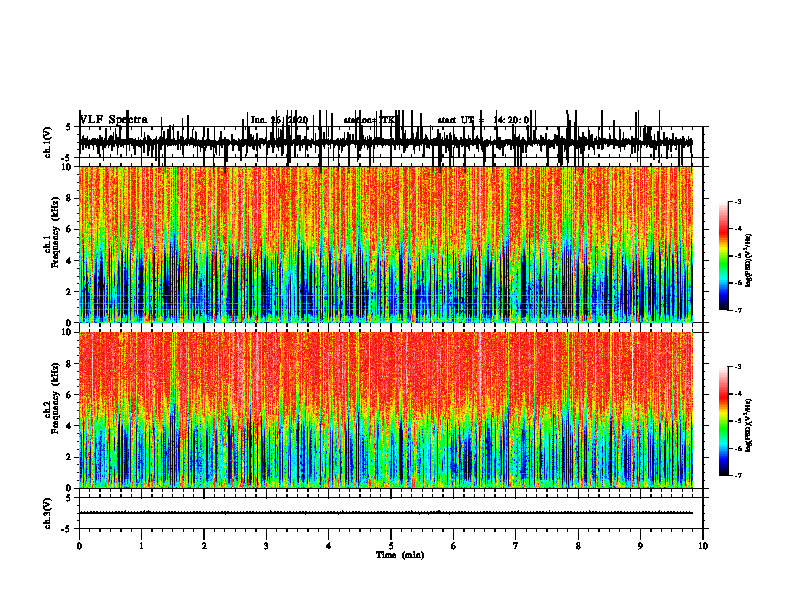Image resolution: width=792 pixels, height=612 pixels.
Task: Click the ch.2 spectrogram "10" kHz tick label
Action: pos(68,332)
